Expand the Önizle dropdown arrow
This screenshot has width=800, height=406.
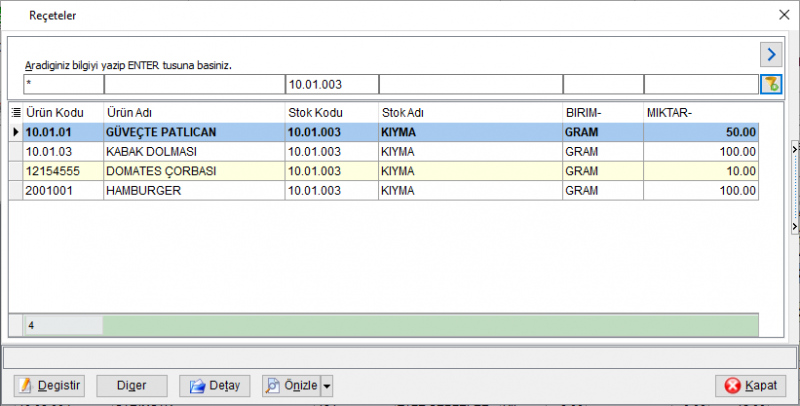pos(327,386)
